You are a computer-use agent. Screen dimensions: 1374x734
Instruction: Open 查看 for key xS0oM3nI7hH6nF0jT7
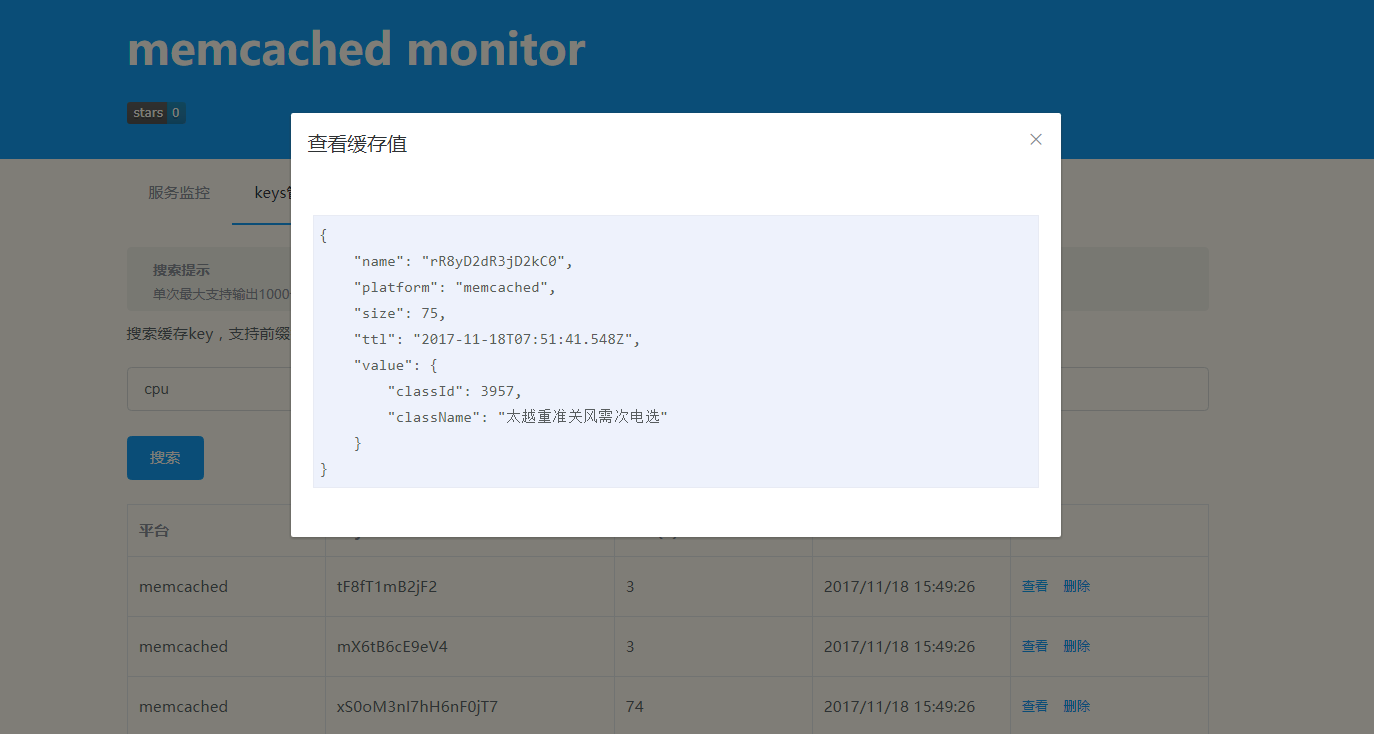[1035, 706]
